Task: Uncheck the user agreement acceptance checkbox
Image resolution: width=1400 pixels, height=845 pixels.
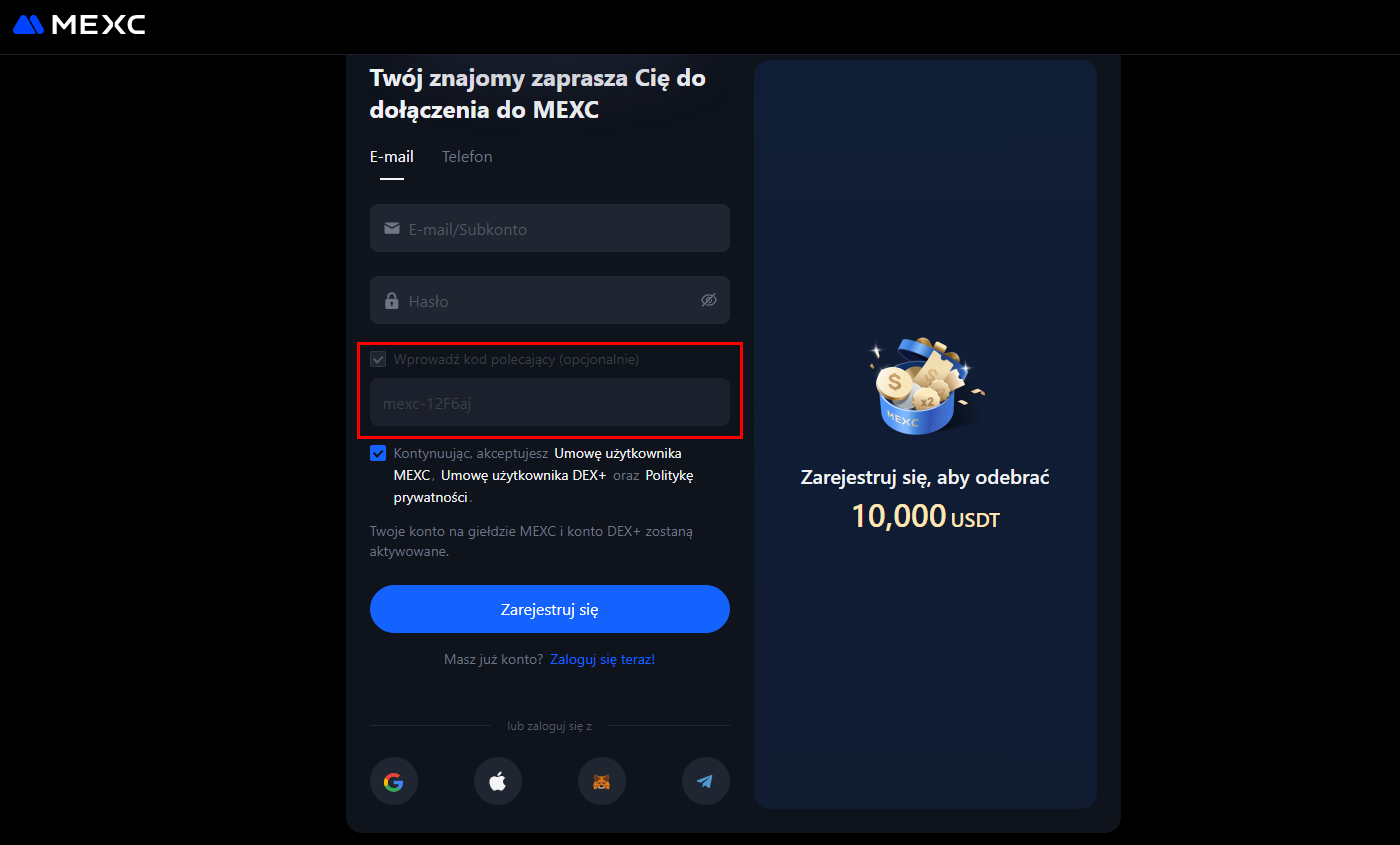Action: coord(378,453)
